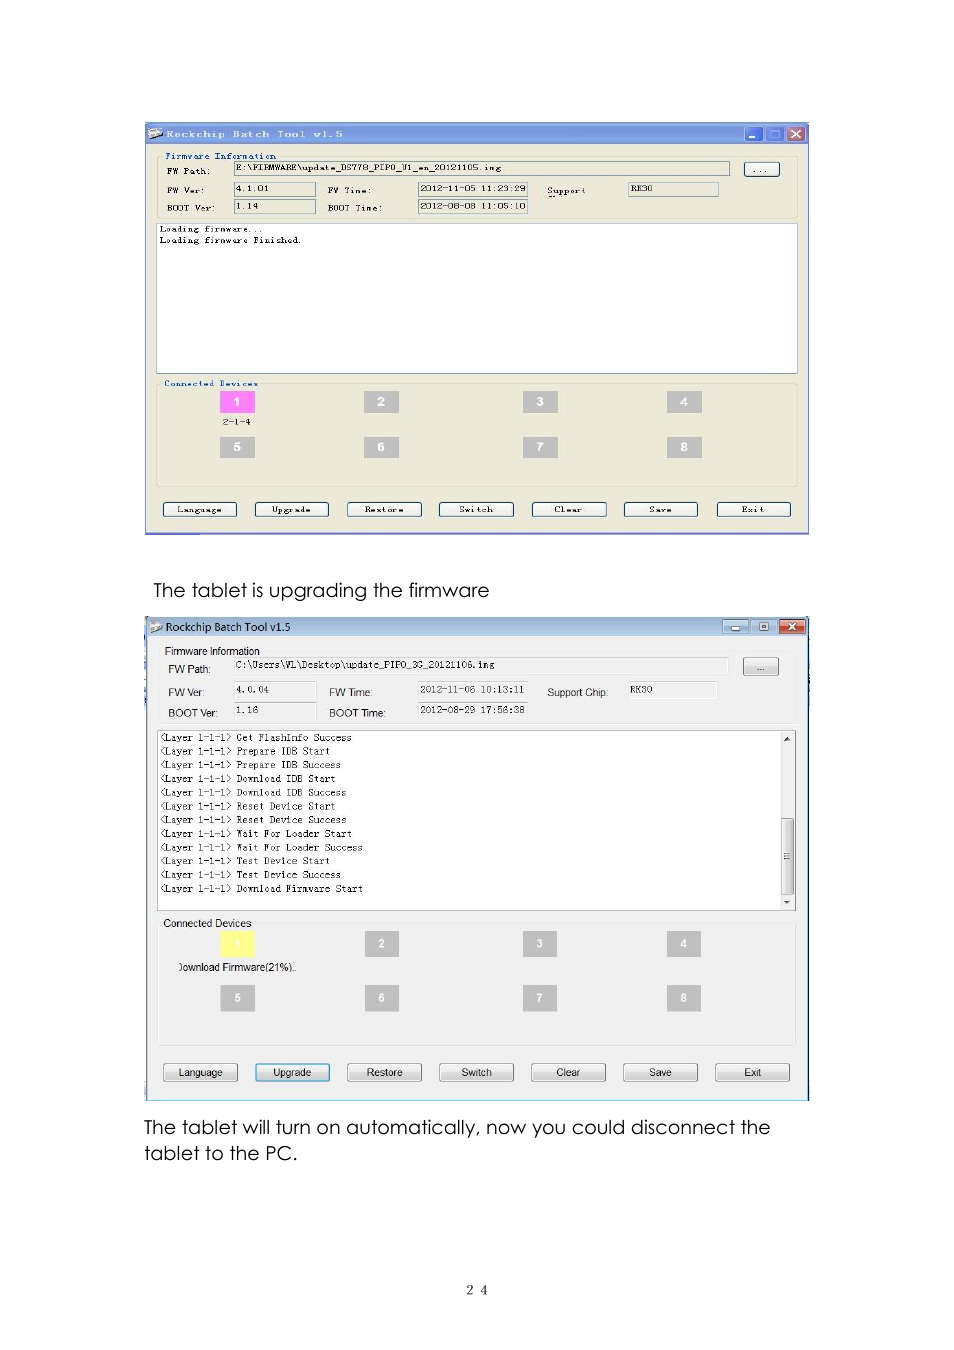
Task: Click the log scrollbar down arrow
Action: point(788,902)
